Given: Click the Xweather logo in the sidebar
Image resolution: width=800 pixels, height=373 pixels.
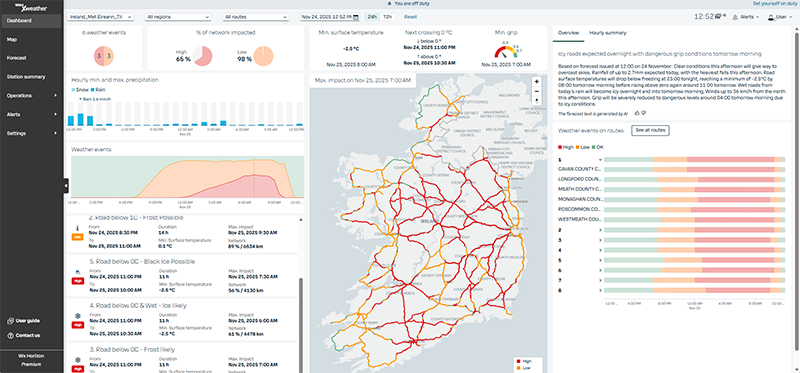Looking at the screenshot, I should (x=32, y=7).
